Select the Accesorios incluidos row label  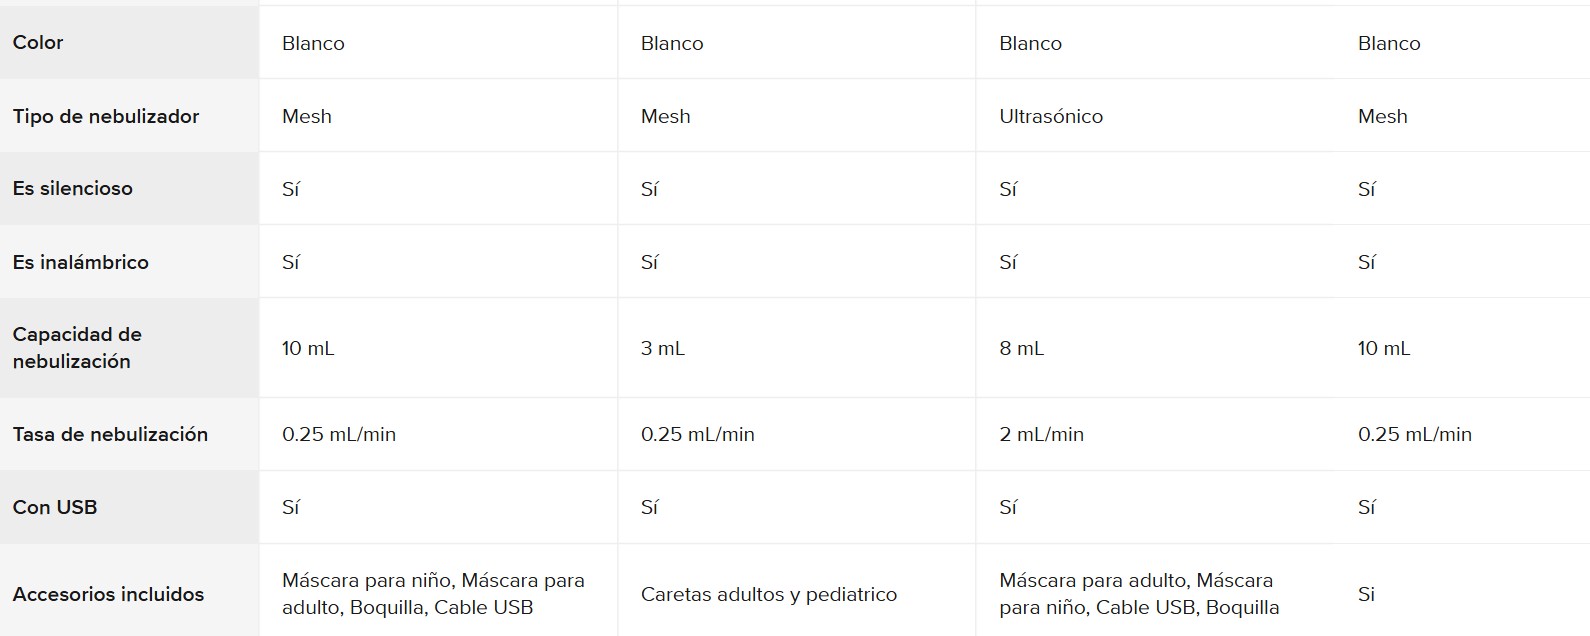[108, 594]
